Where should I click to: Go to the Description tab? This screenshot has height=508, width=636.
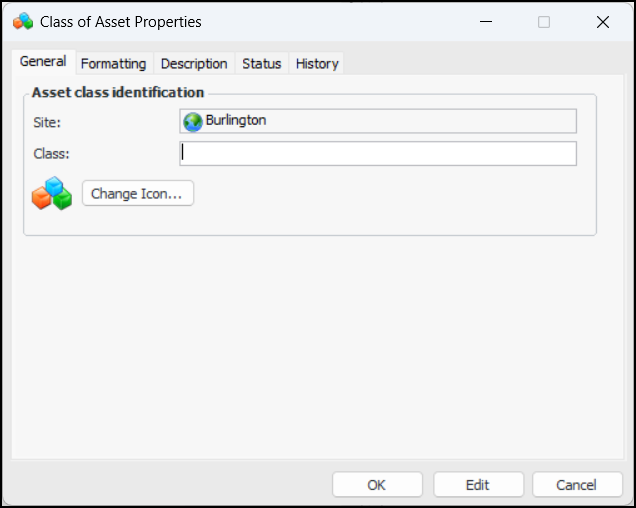194,64
